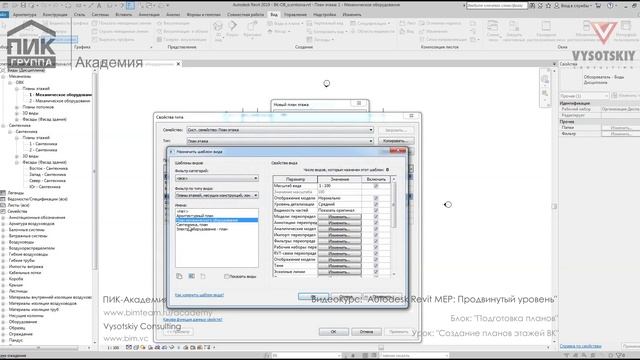Image resolution: width=640 pixels, height=360 pixels.
Task: Click the 1:100 view scale on the view control bar
Action: click(113, 348)
